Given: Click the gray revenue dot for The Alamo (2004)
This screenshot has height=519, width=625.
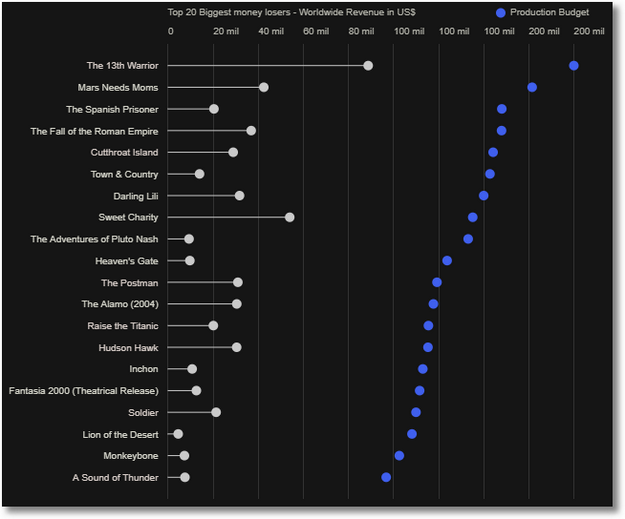Looking at the screenshot, I should point(236,304).
